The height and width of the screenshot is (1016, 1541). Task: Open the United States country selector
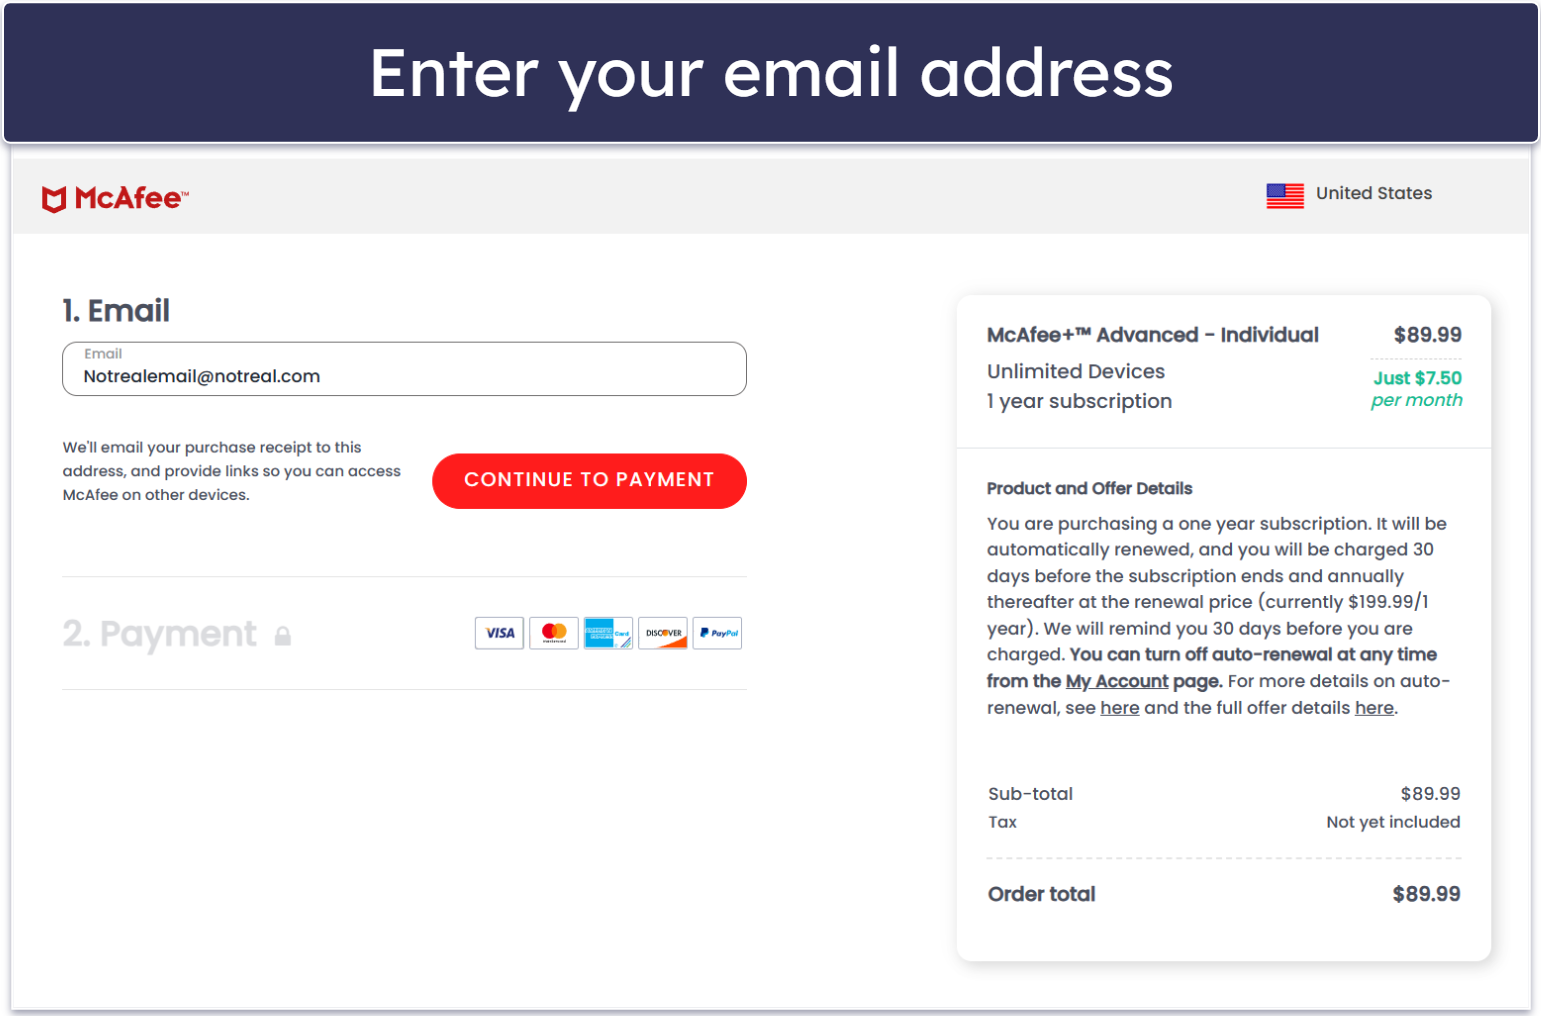[x=1374, y=193]
